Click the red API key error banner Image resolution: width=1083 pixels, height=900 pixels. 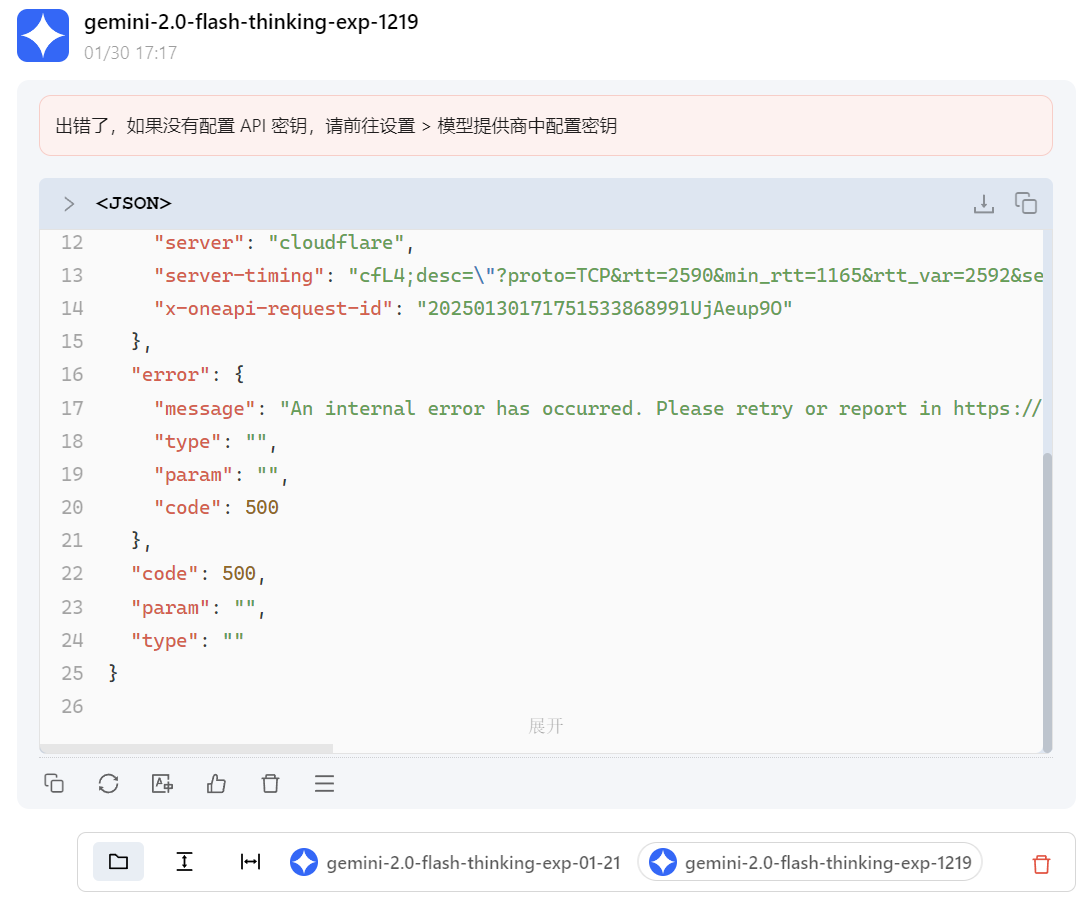click(x=546, y=126)
